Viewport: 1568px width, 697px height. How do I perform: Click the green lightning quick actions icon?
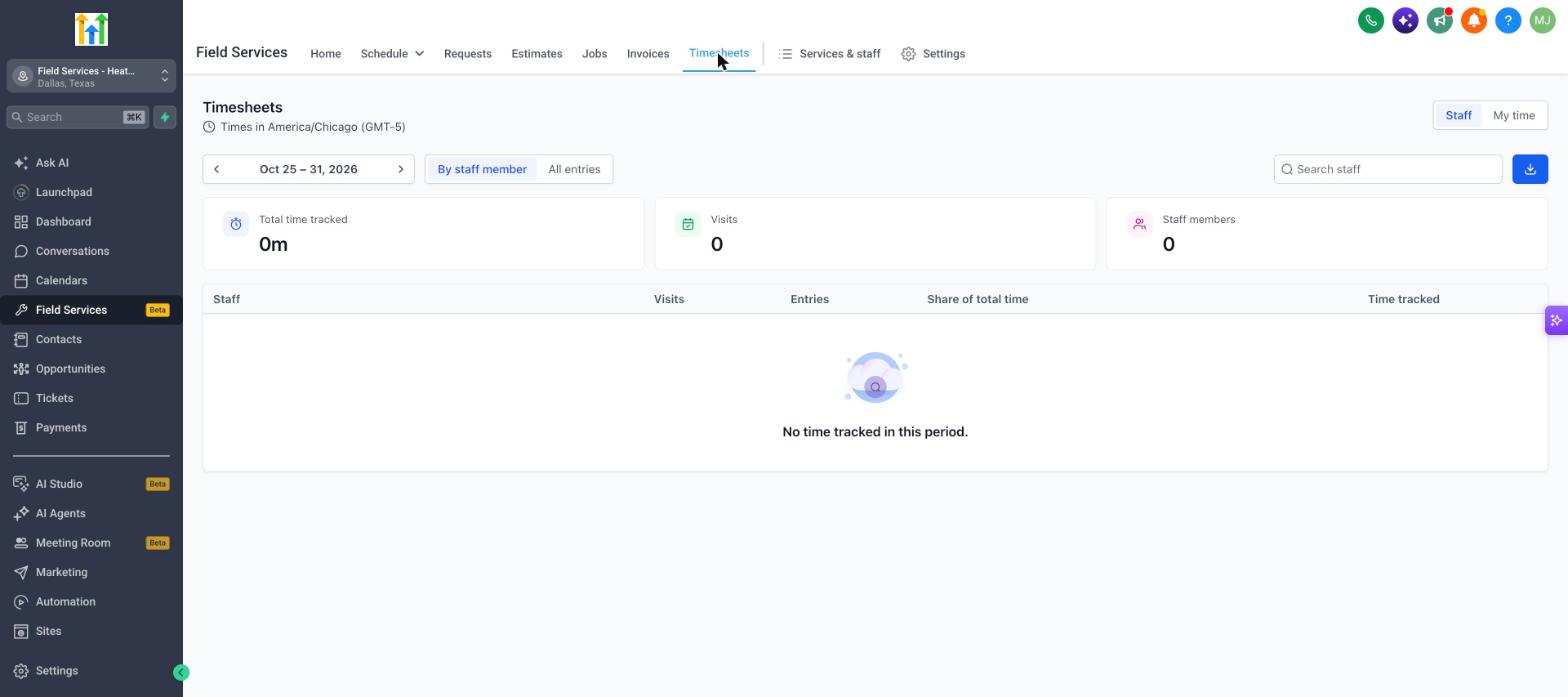[165, 117]
